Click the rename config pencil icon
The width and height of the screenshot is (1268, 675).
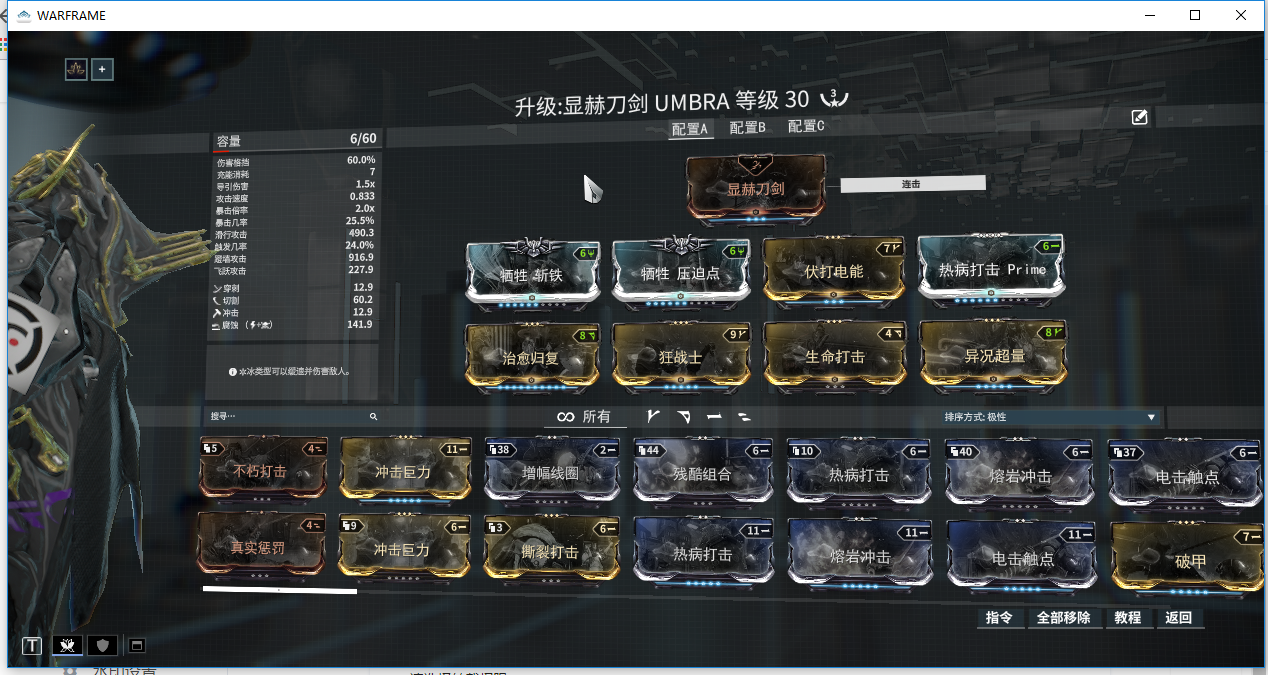coord(1139,117)
